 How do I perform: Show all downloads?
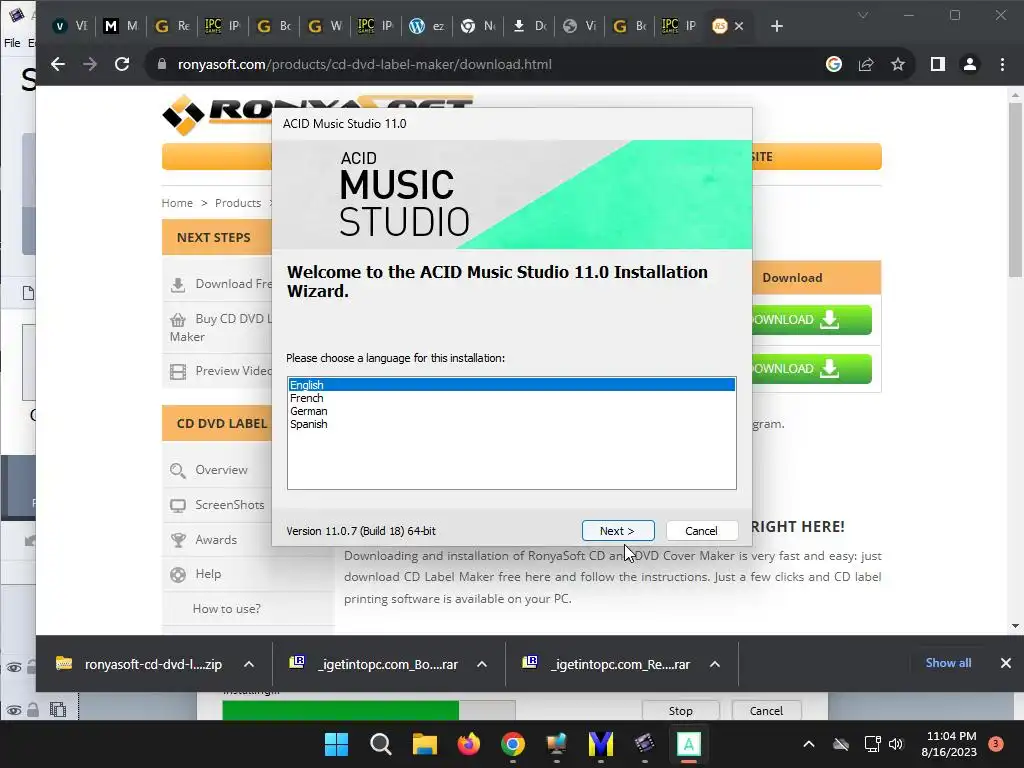click(948, 663)
